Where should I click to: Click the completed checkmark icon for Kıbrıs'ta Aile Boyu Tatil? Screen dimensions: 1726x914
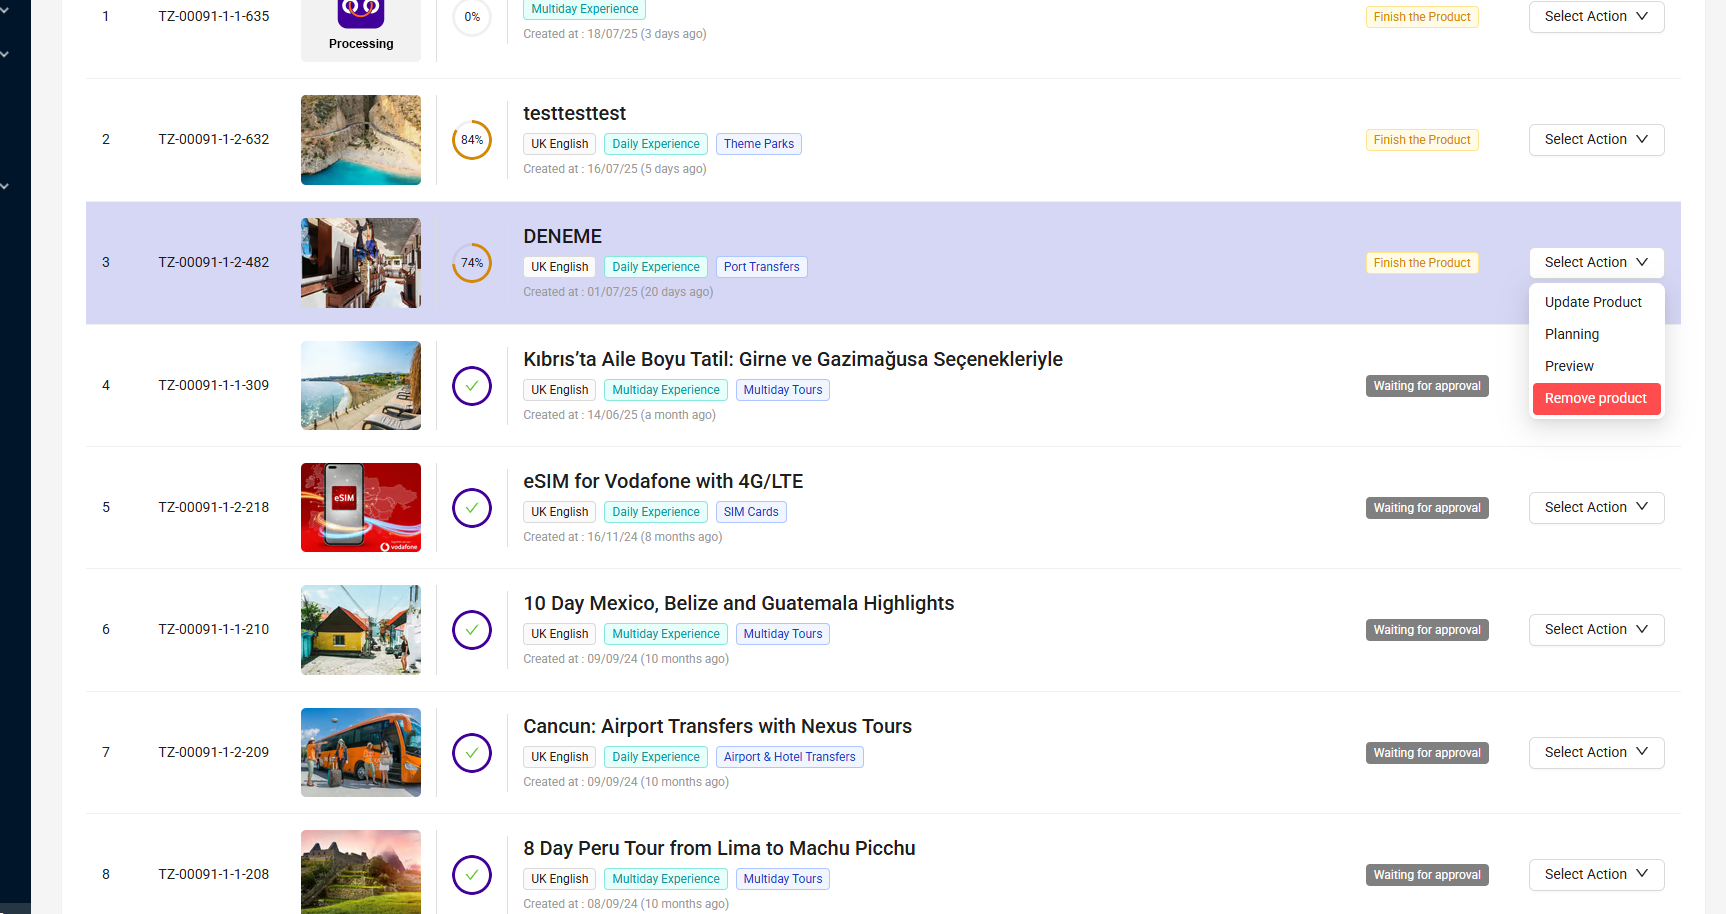coord(472,386)
